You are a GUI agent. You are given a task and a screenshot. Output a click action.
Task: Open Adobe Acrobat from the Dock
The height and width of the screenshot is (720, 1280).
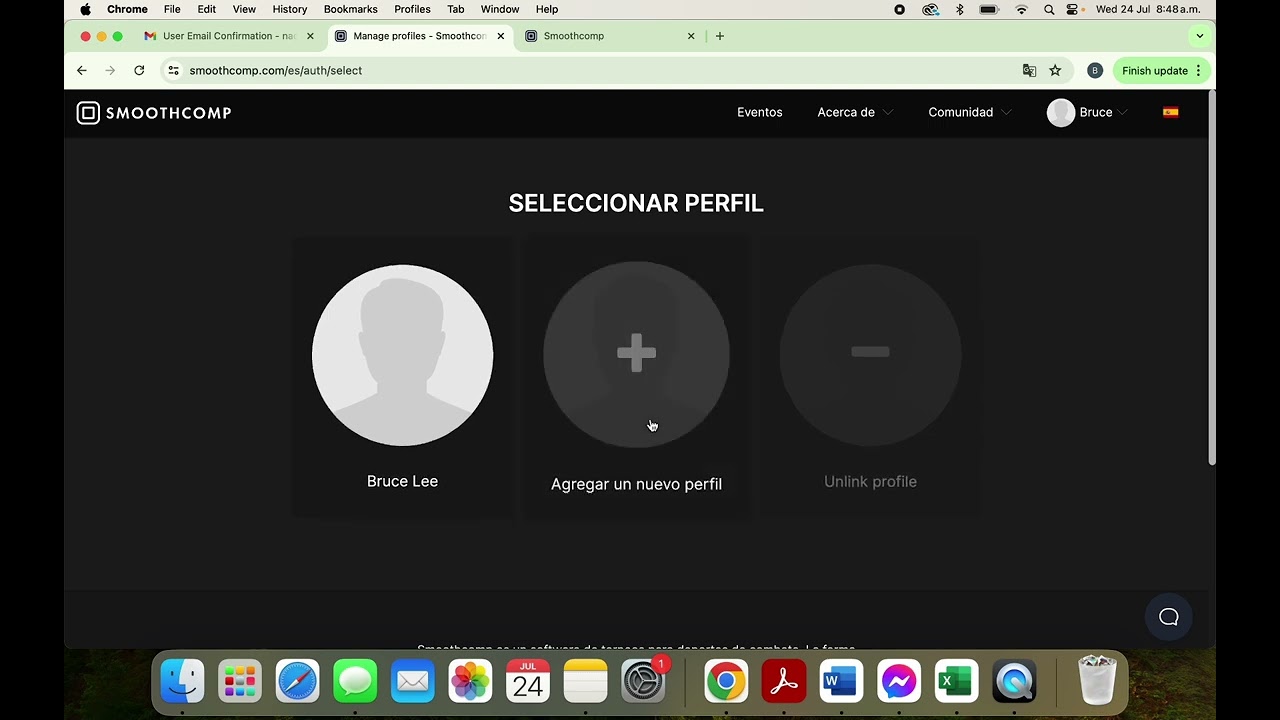(784, 682)
